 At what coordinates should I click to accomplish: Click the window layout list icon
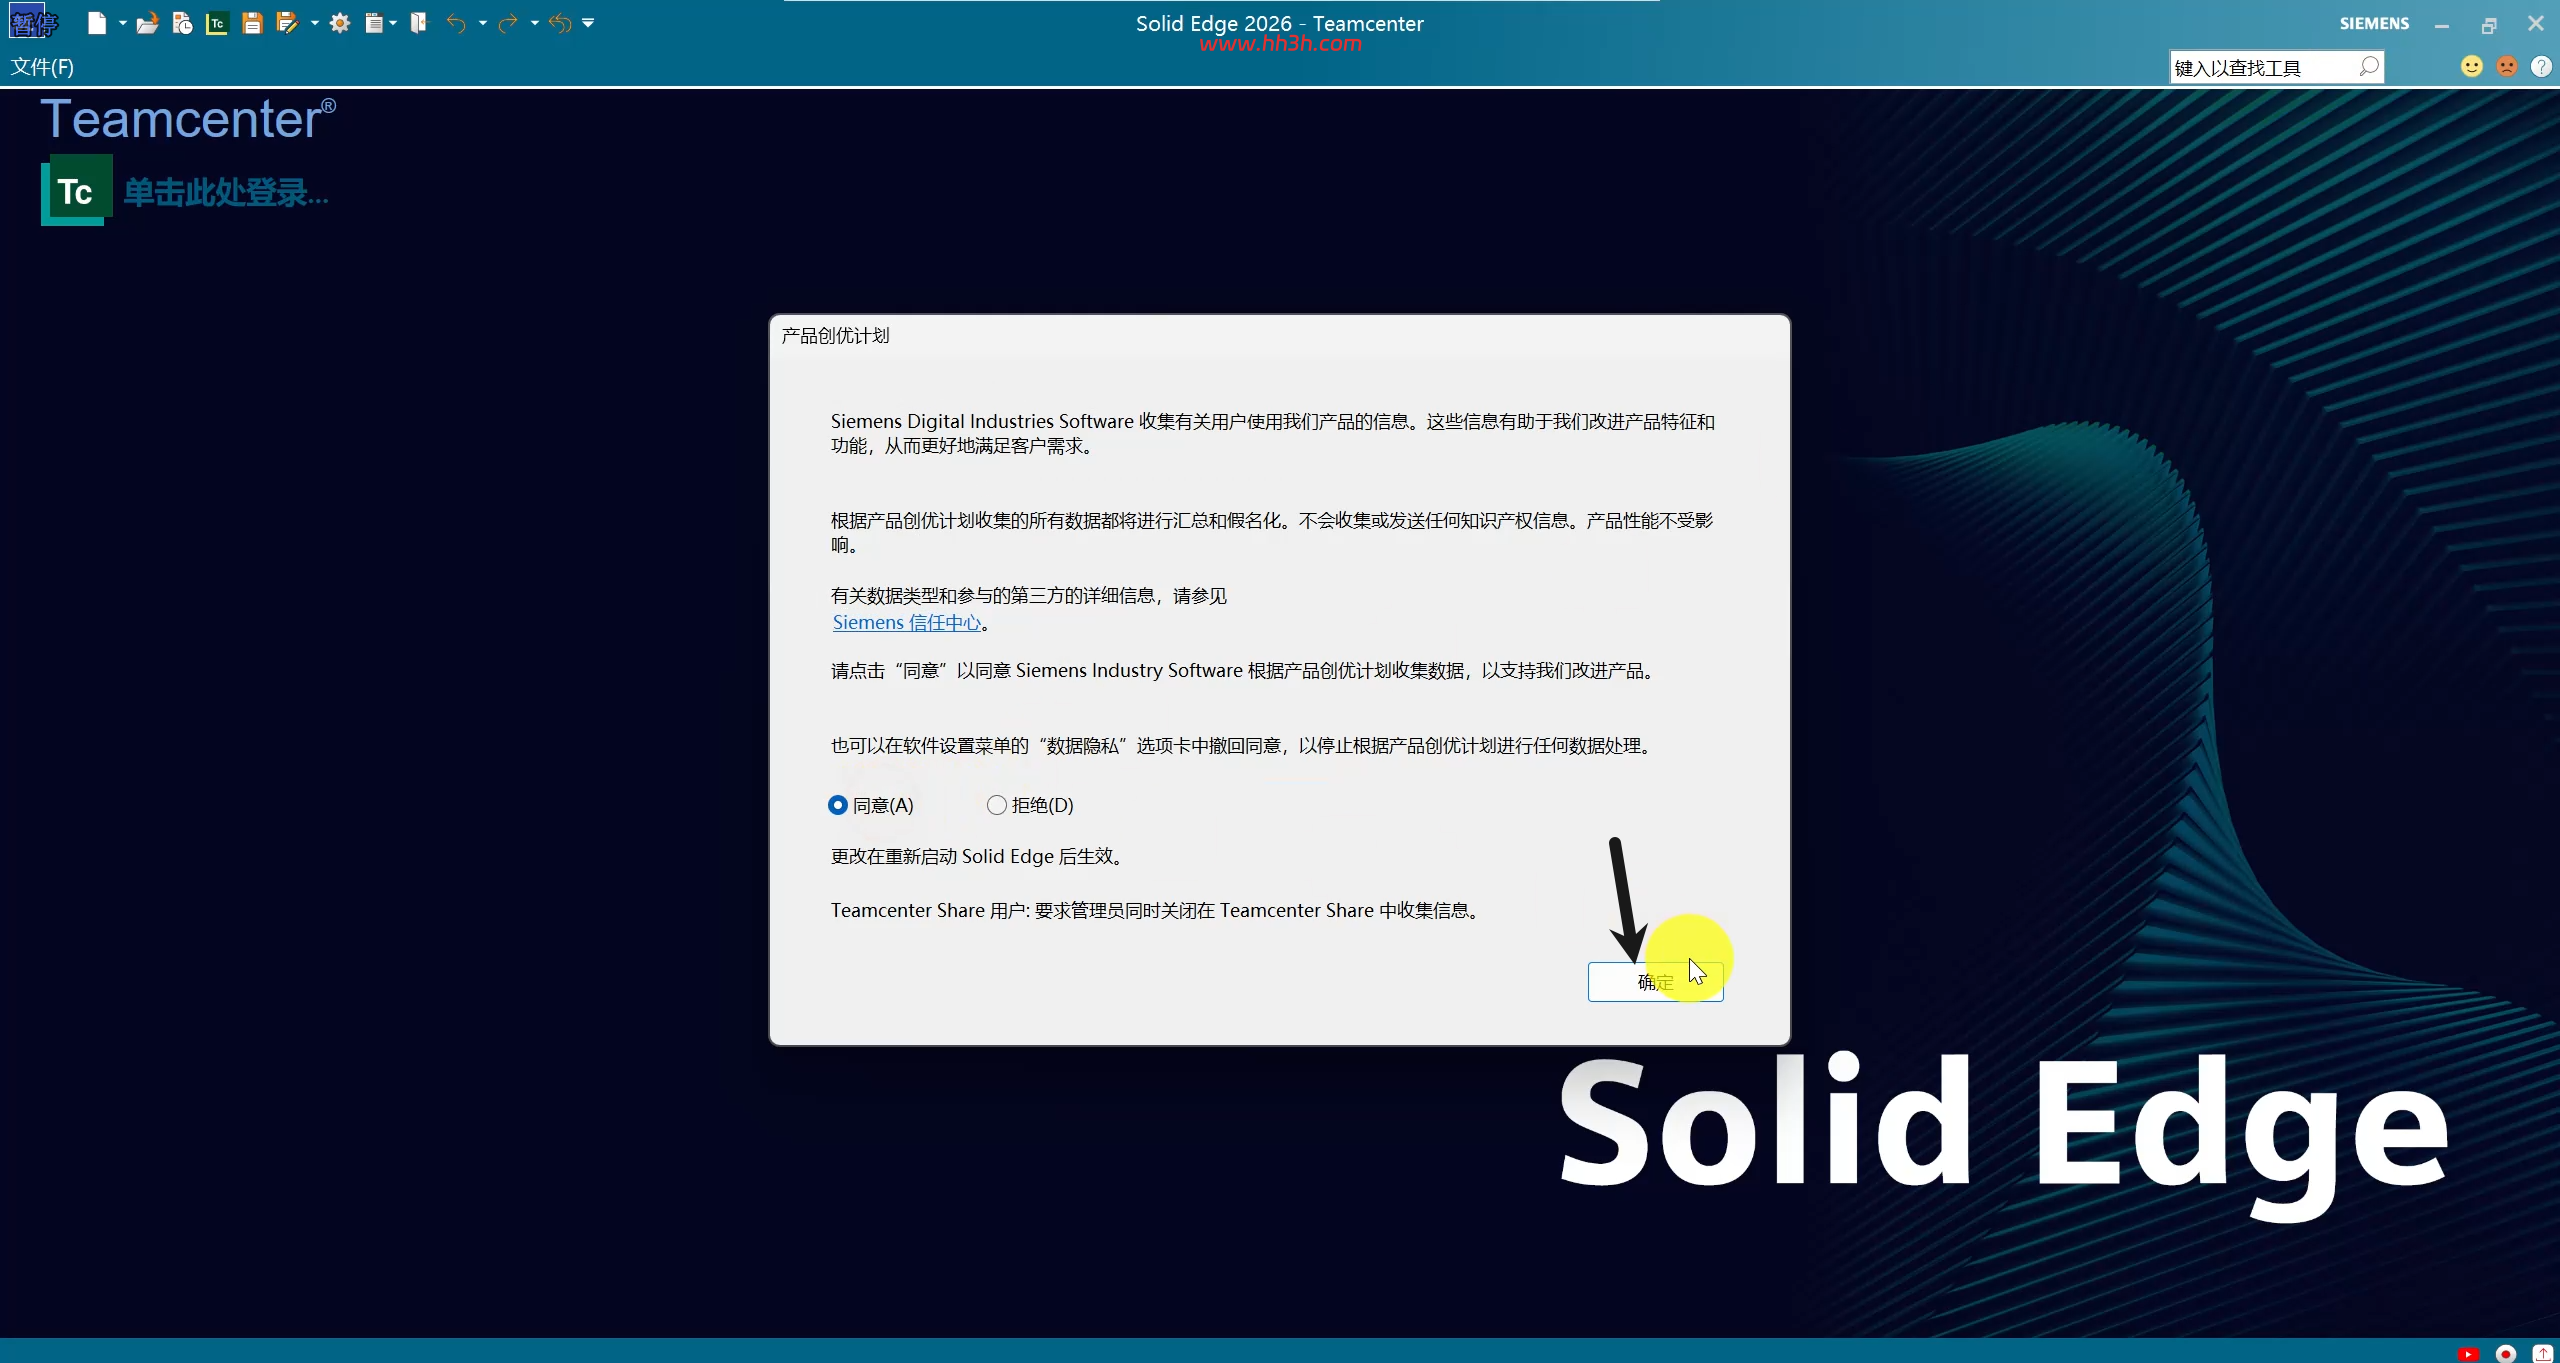tap(374, 23)
